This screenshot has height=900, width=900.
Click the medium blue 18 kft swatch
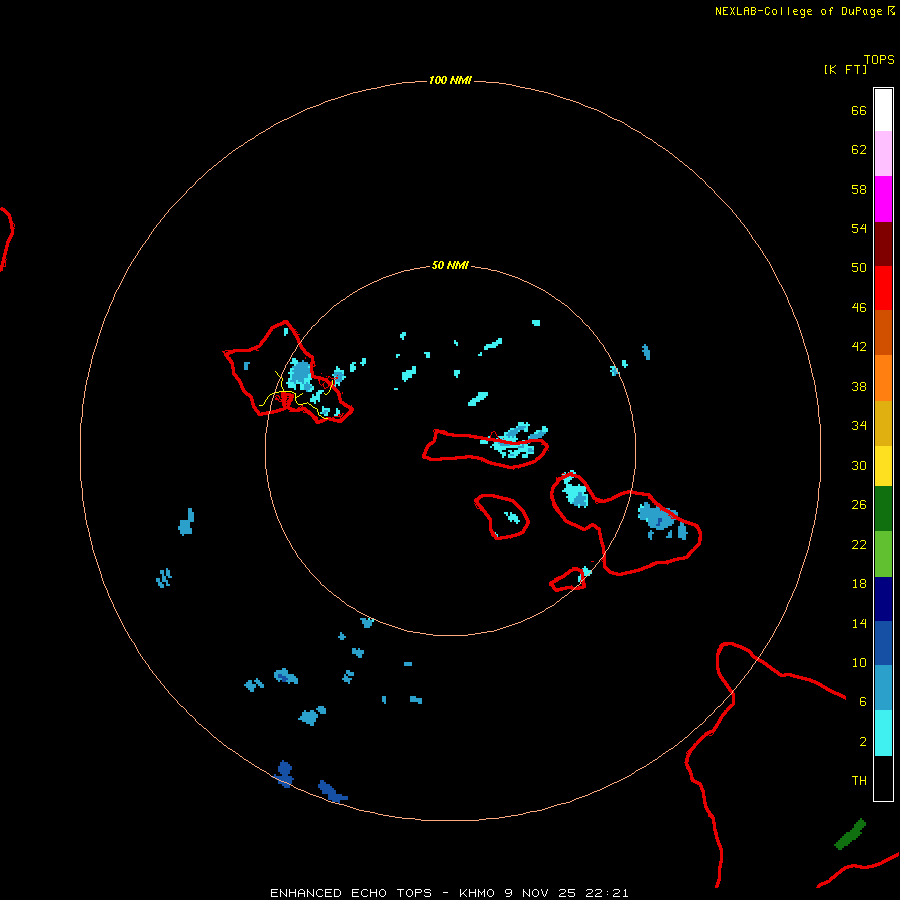tap(883, 643)
